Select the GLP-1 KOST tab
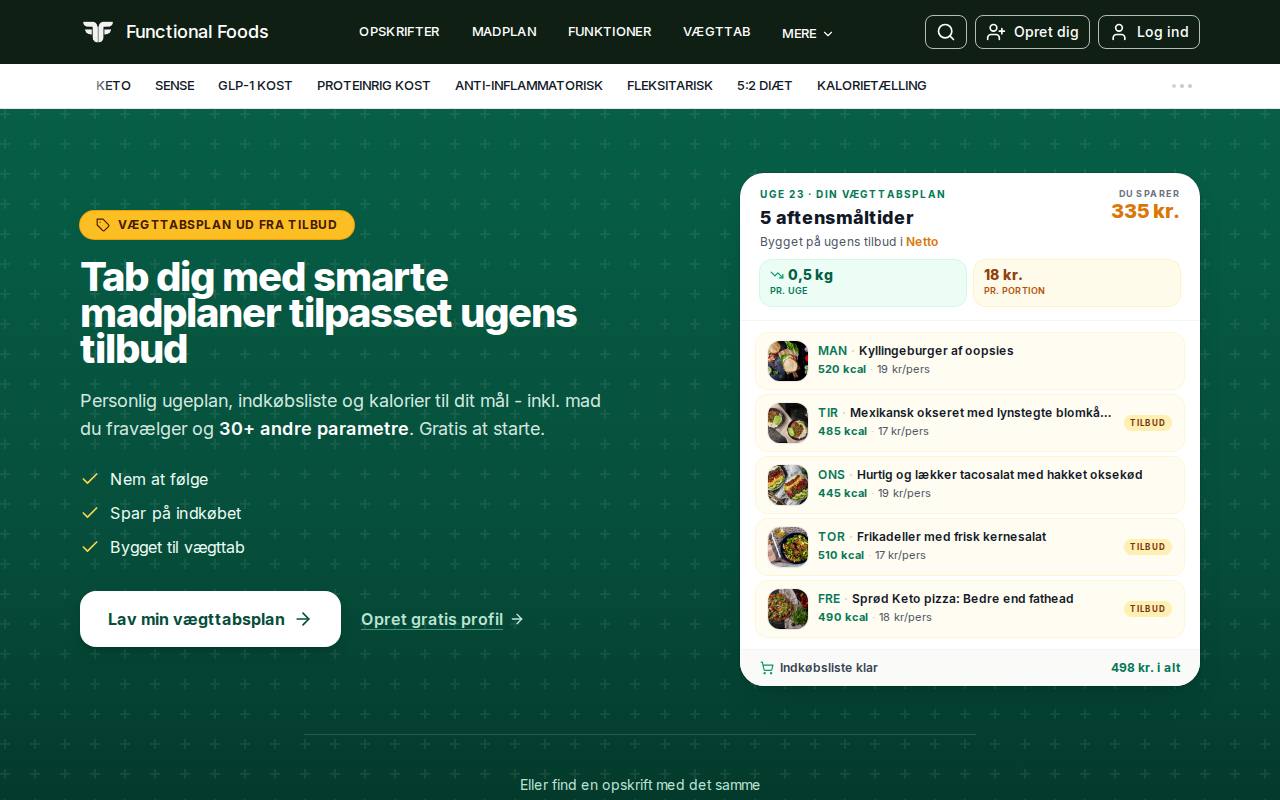The height and width of the screenshot is (800, 1280). (255, 86)
